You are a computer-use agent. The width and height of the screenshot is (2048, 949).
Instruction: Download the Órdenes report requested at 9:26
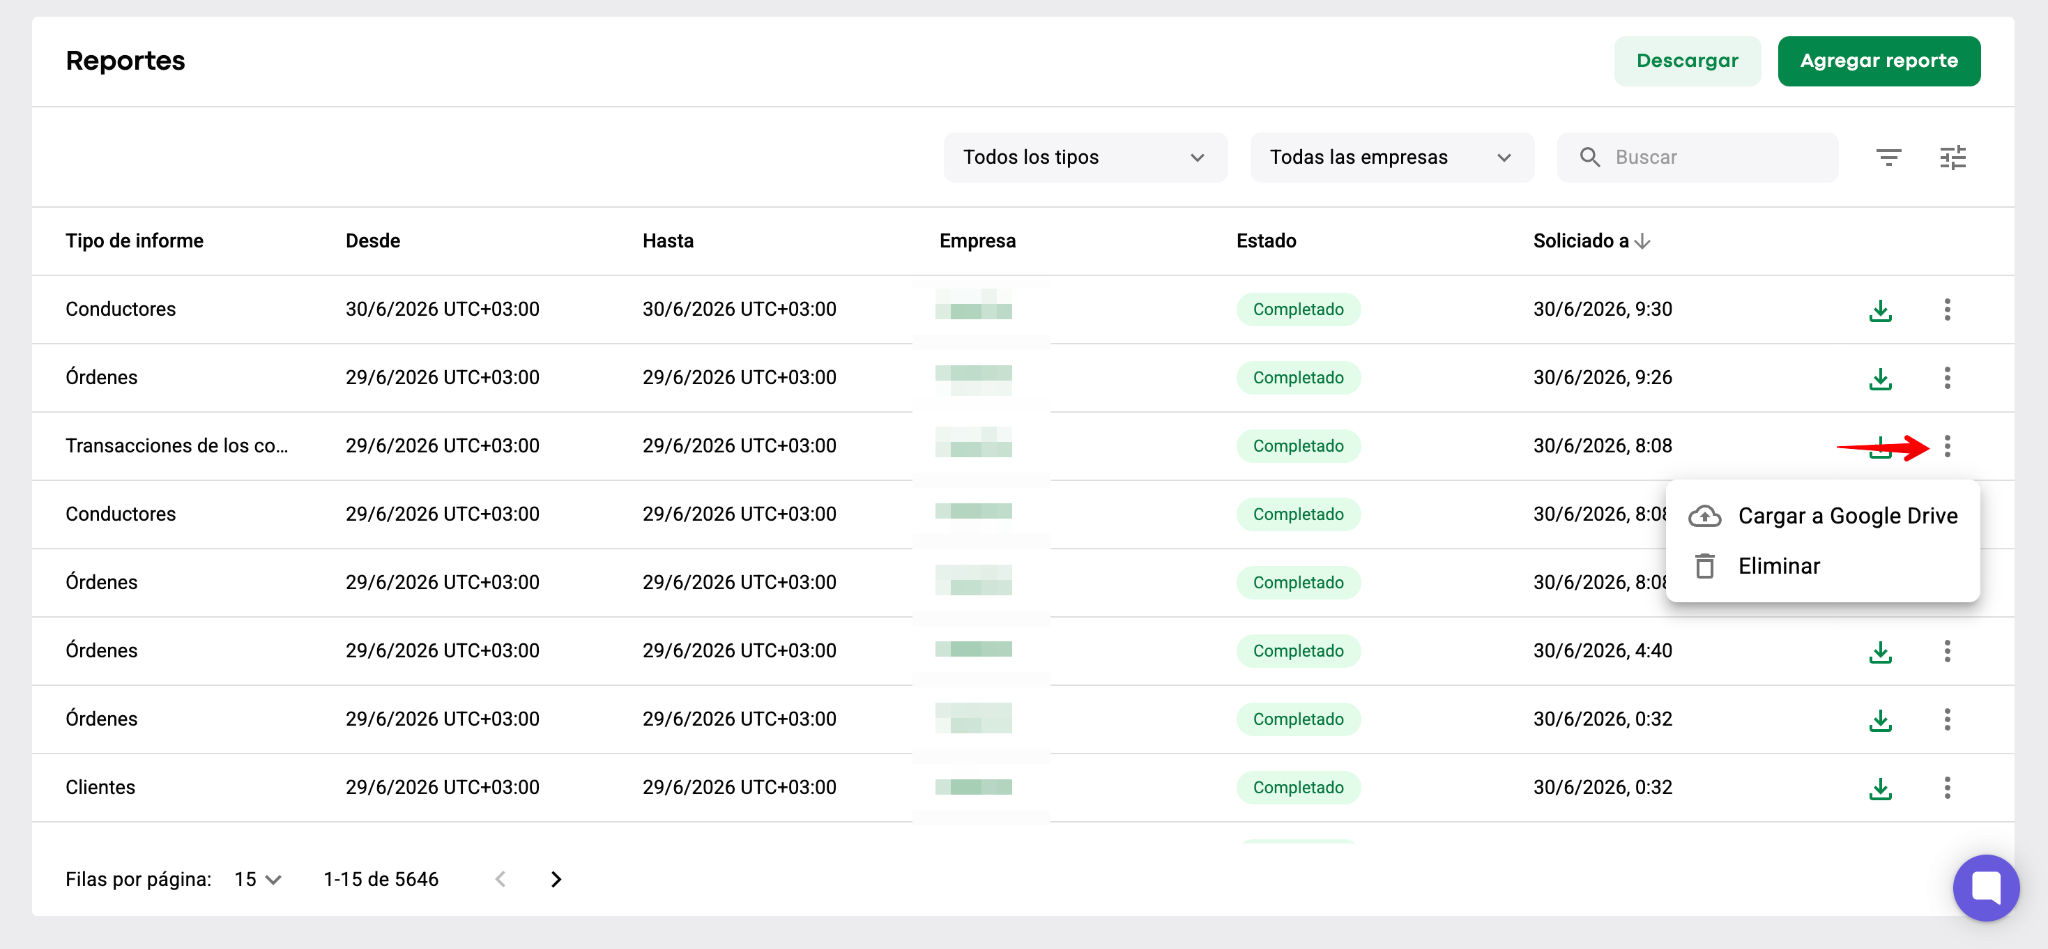(1880, 378)
